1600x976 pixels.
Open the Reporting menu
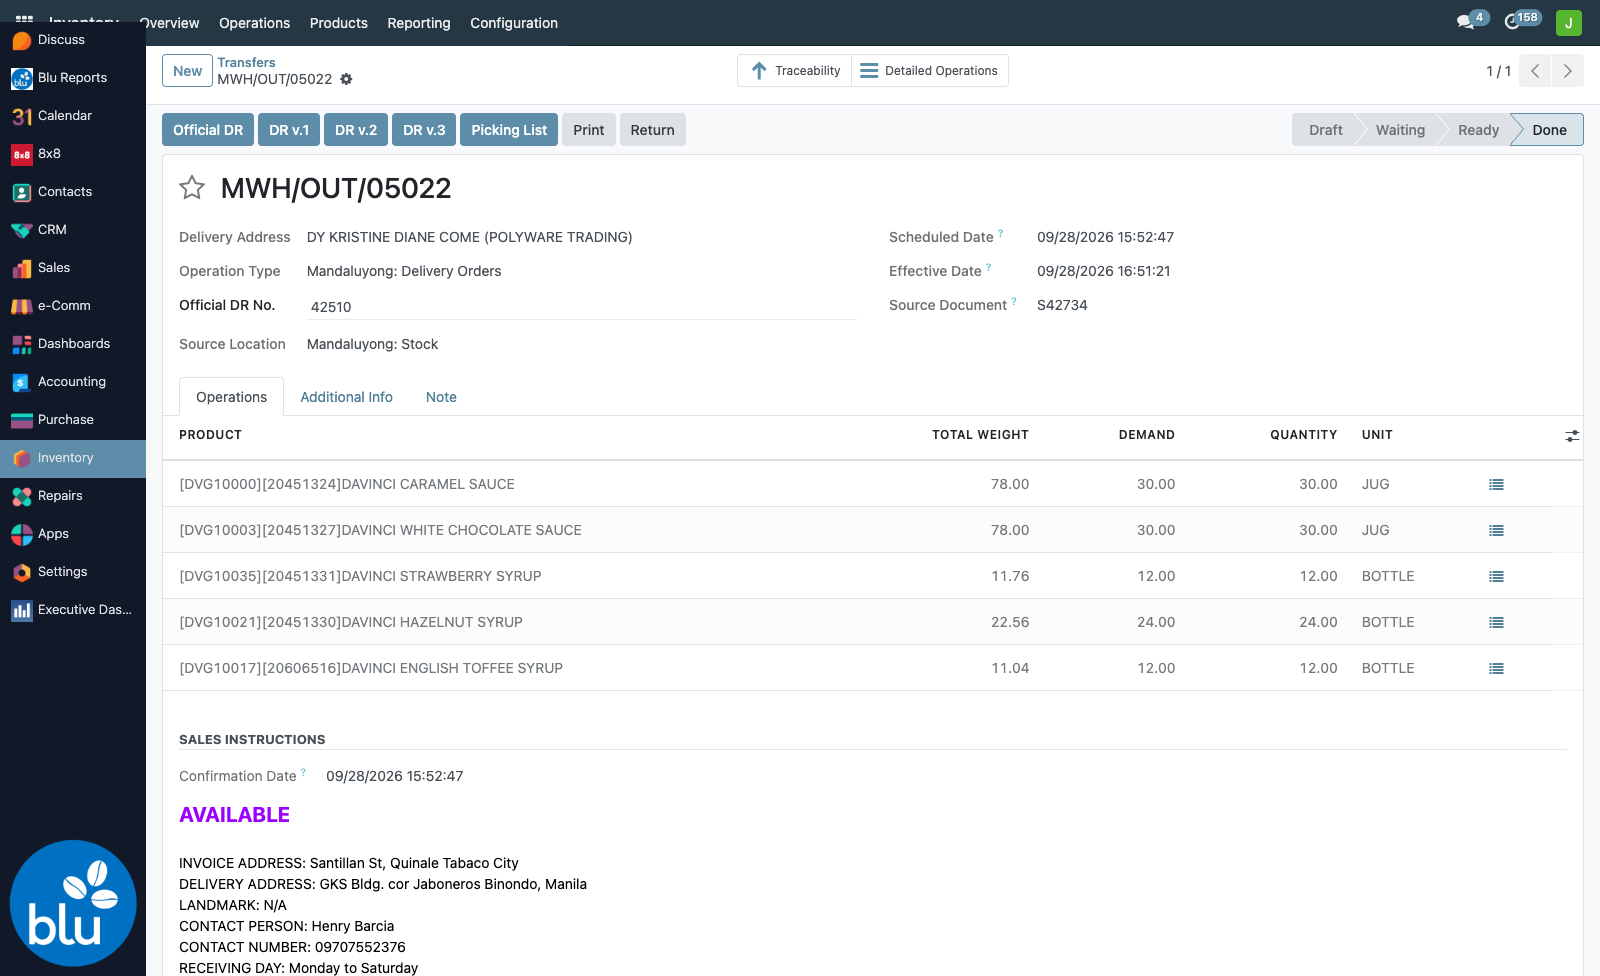point(419,23)
